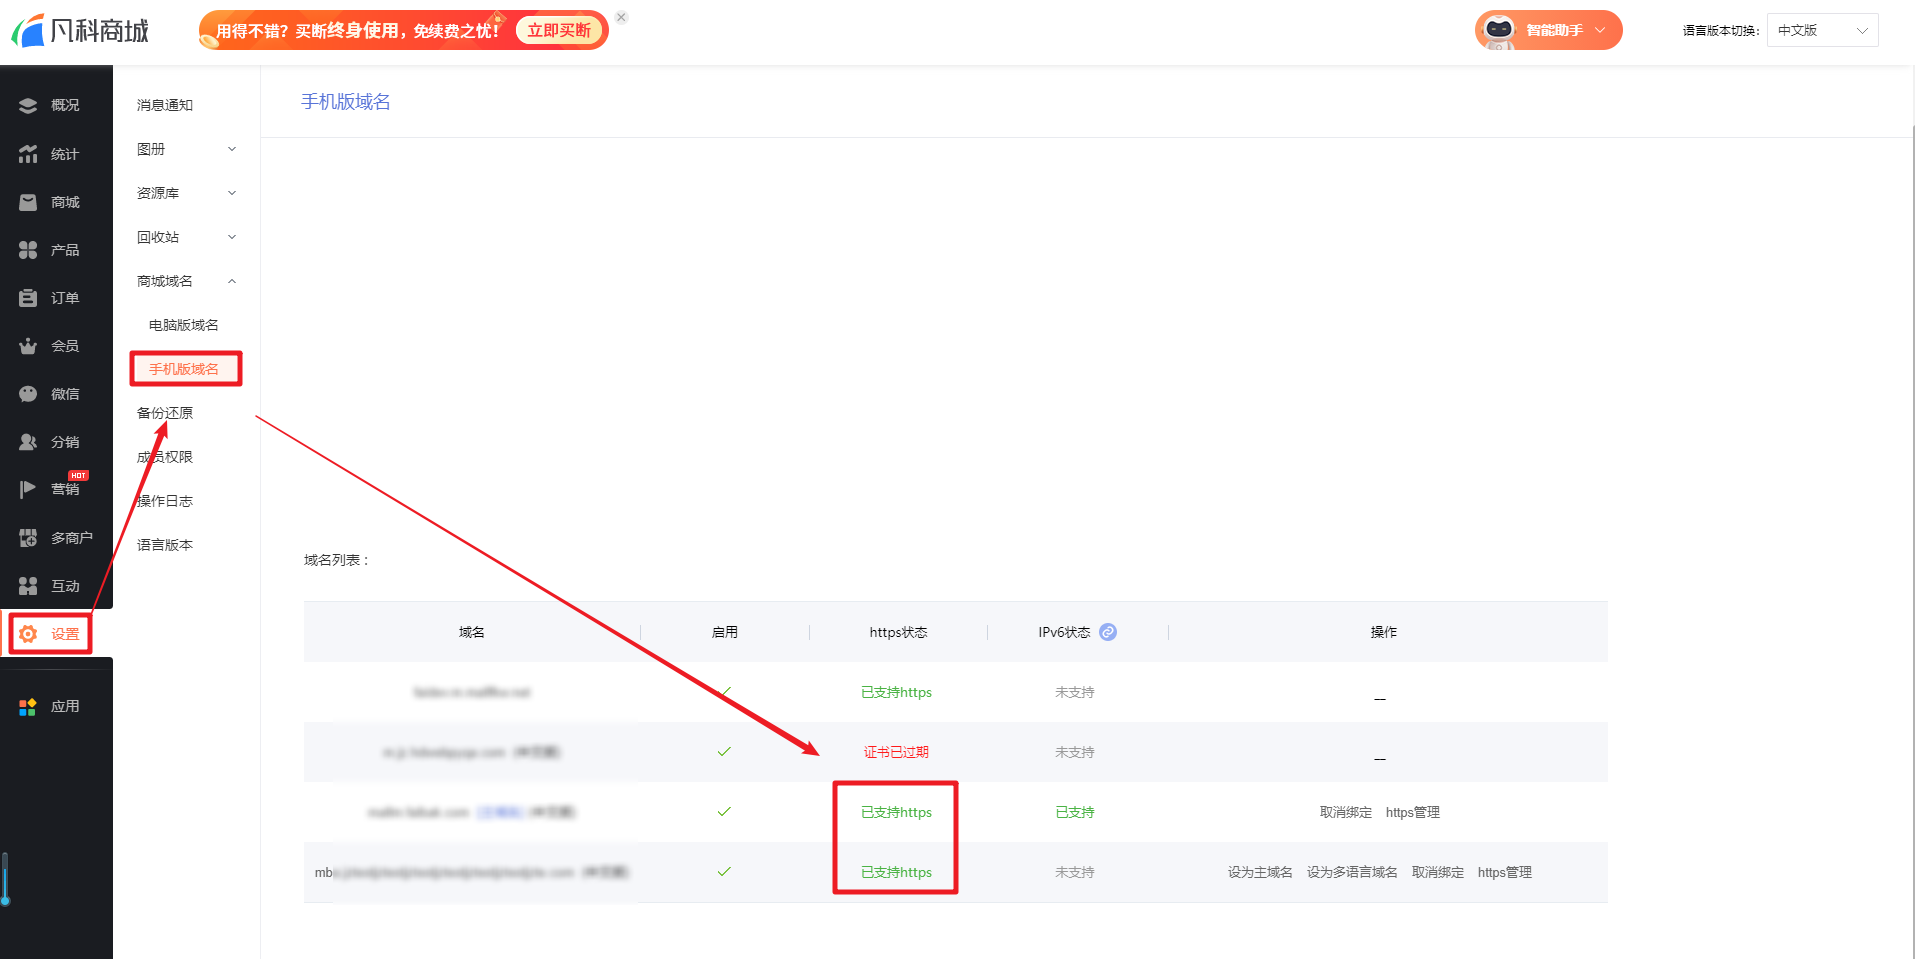Click the 概况 overview icon in sidebar

(28, 105)
